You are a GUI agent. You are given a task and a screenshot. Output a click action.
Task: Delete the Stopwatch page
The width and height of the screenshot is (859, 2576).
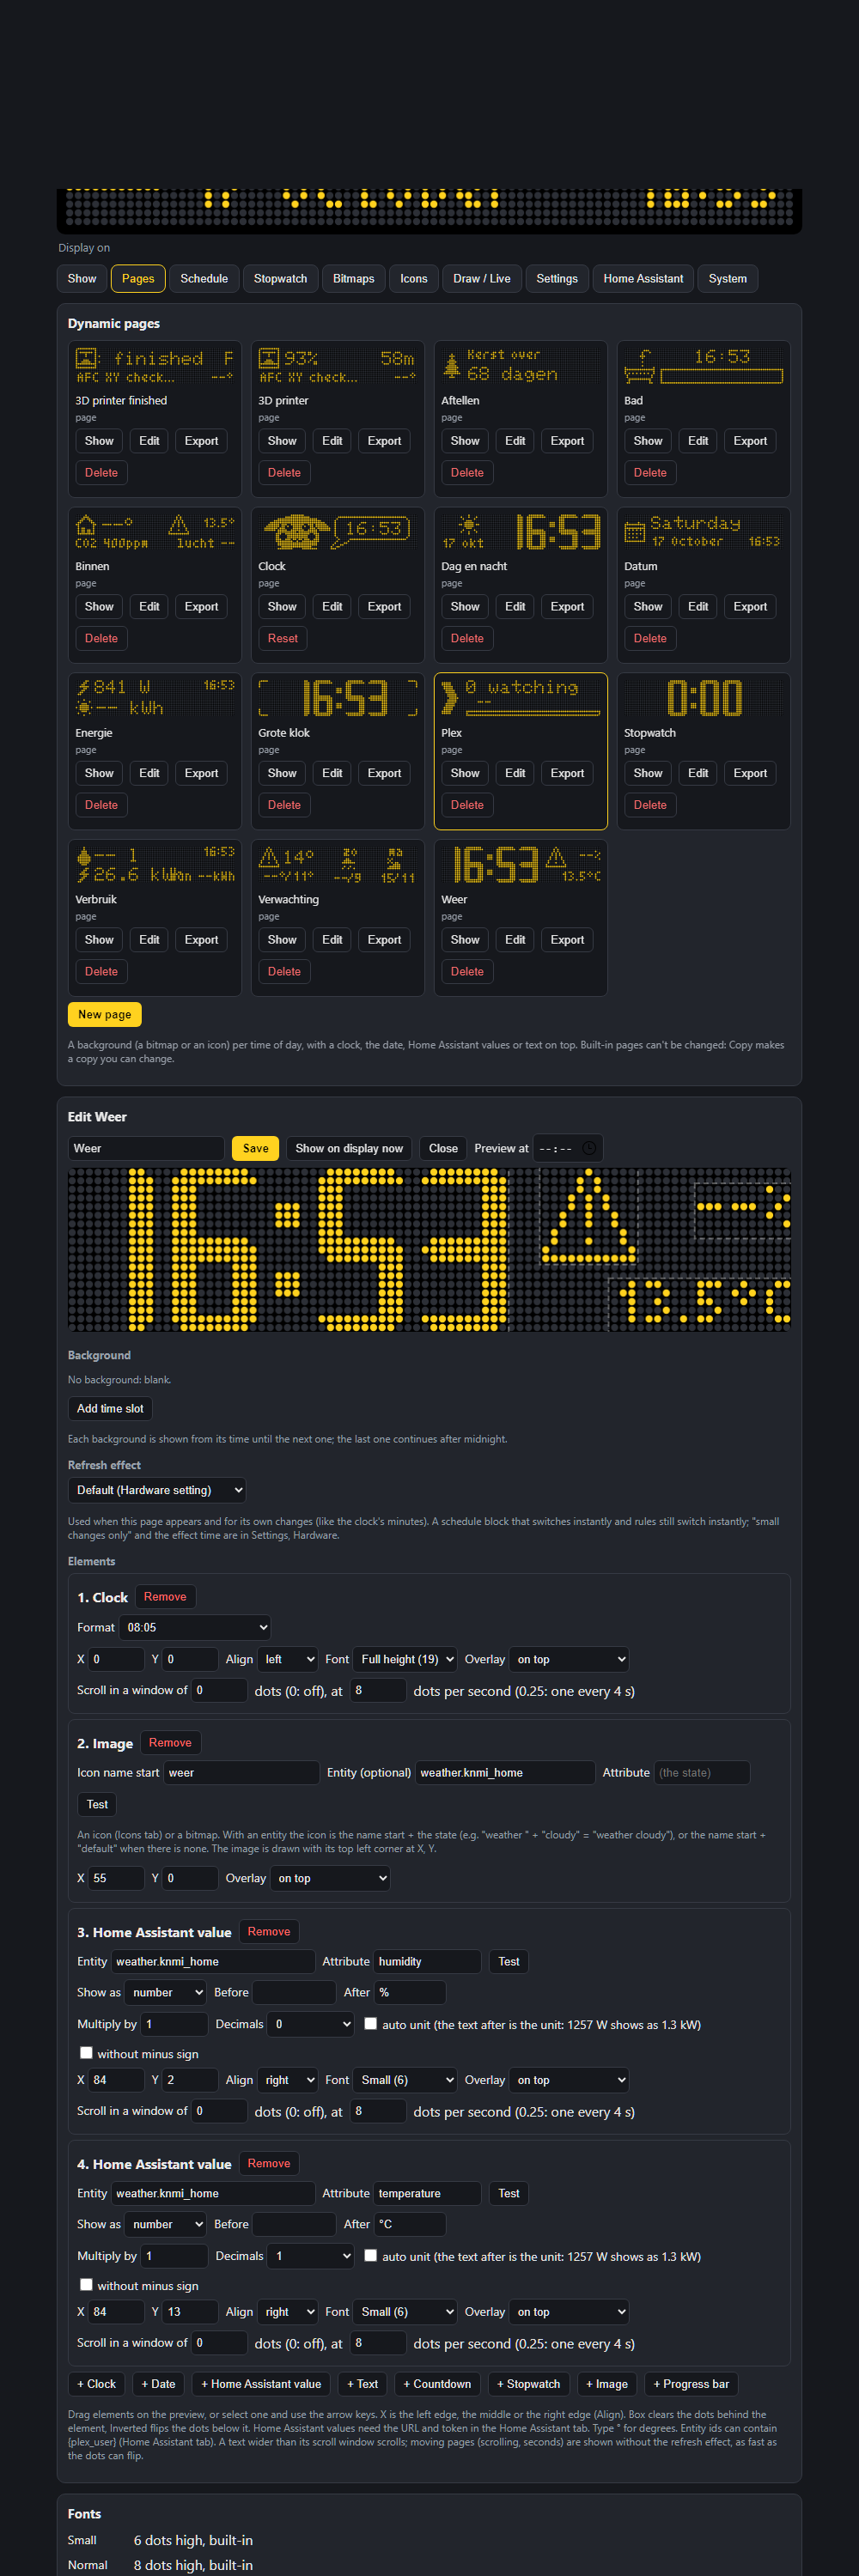[x=650, y=805]
